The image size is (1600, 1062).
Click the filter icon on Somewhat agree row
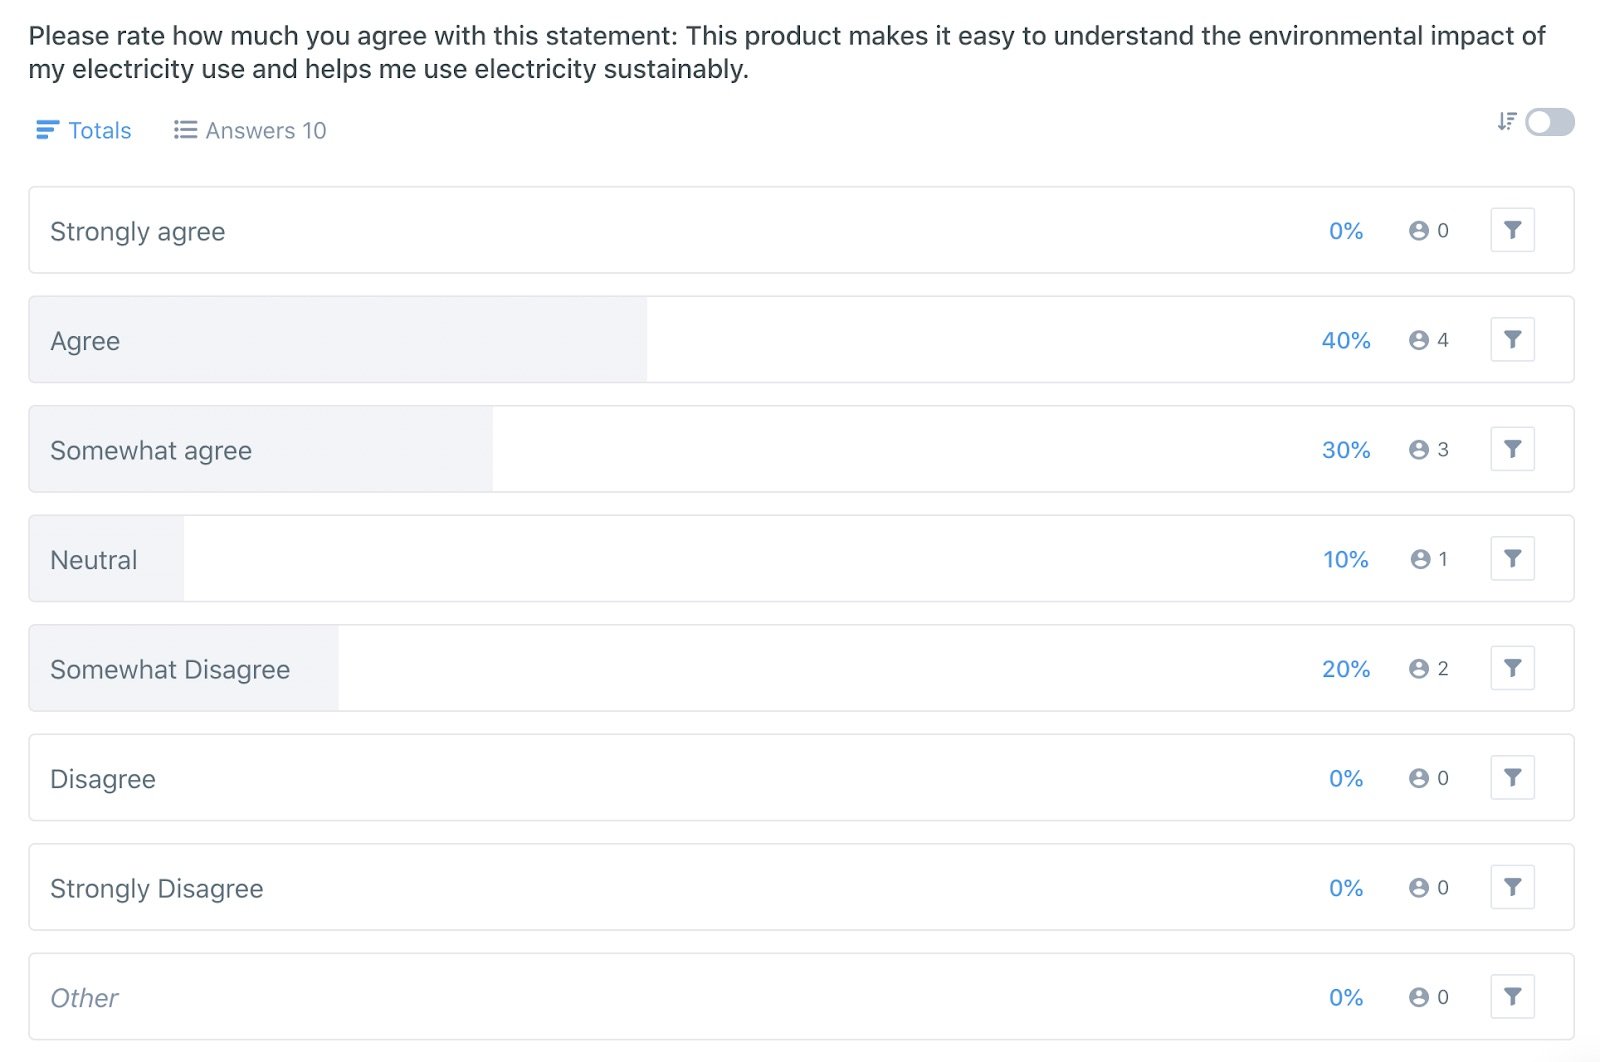pos(1512,449)
